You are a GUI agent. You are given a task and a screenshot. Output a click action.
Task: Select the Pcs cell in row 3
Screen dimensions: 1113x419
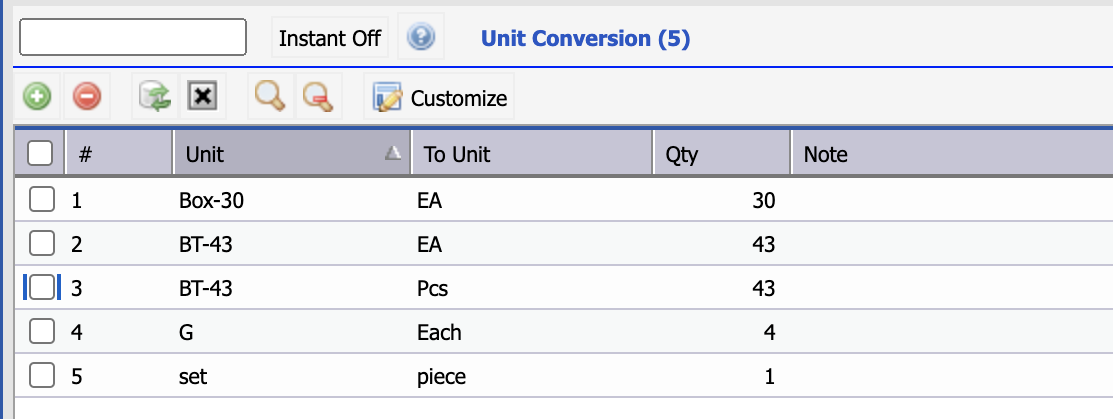click(432, 288)
